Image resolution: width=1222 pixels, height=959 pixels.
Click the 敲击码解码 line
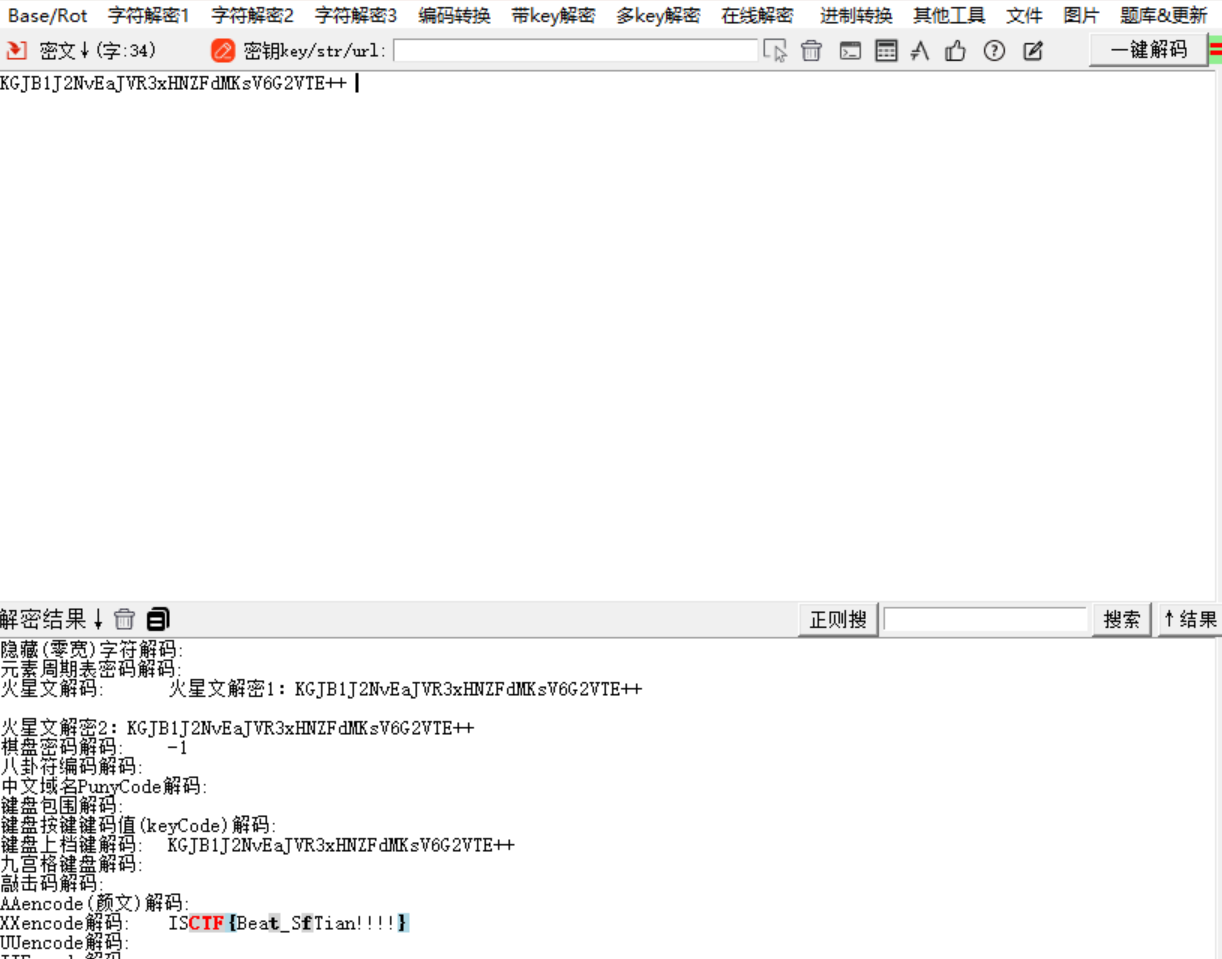tap(51, 884)
